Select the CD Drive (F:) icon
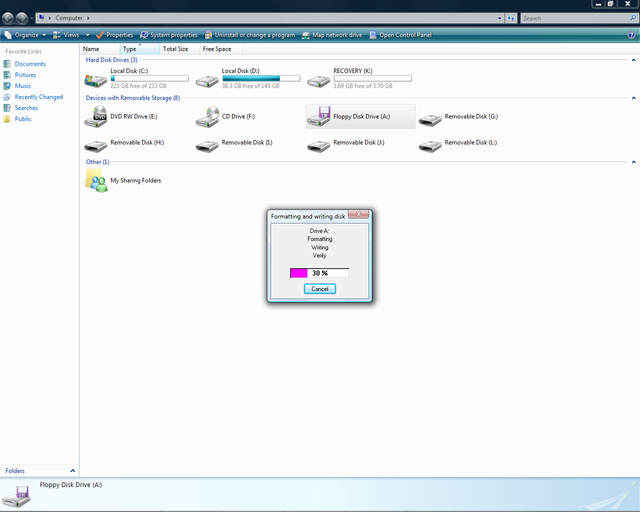 [208, 118]
